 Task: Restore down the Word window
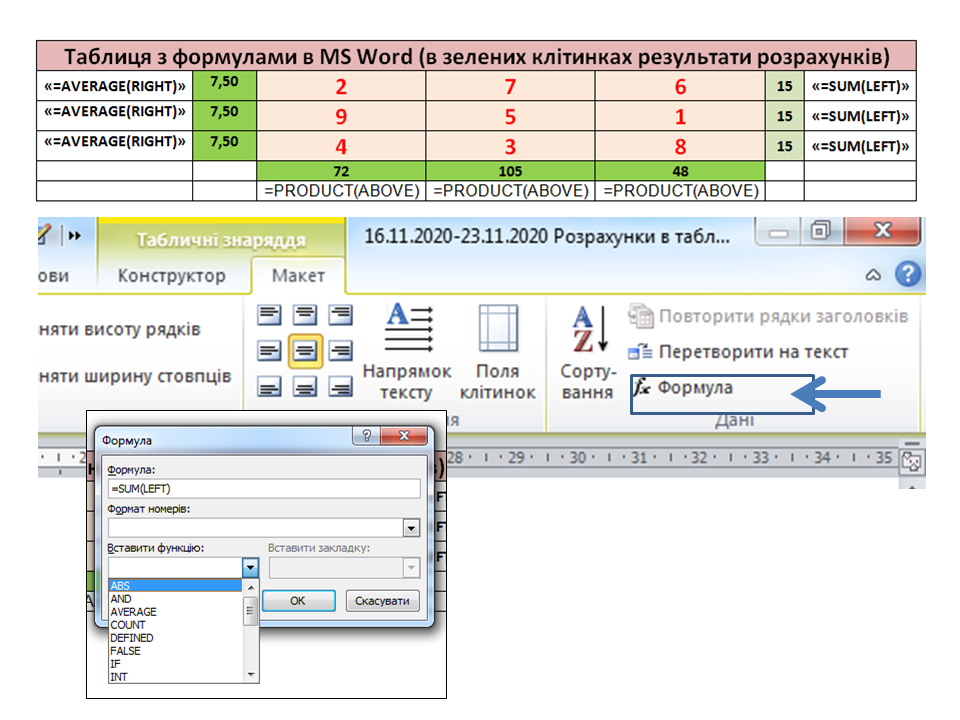pyautogui.click(x=821, y=231)
